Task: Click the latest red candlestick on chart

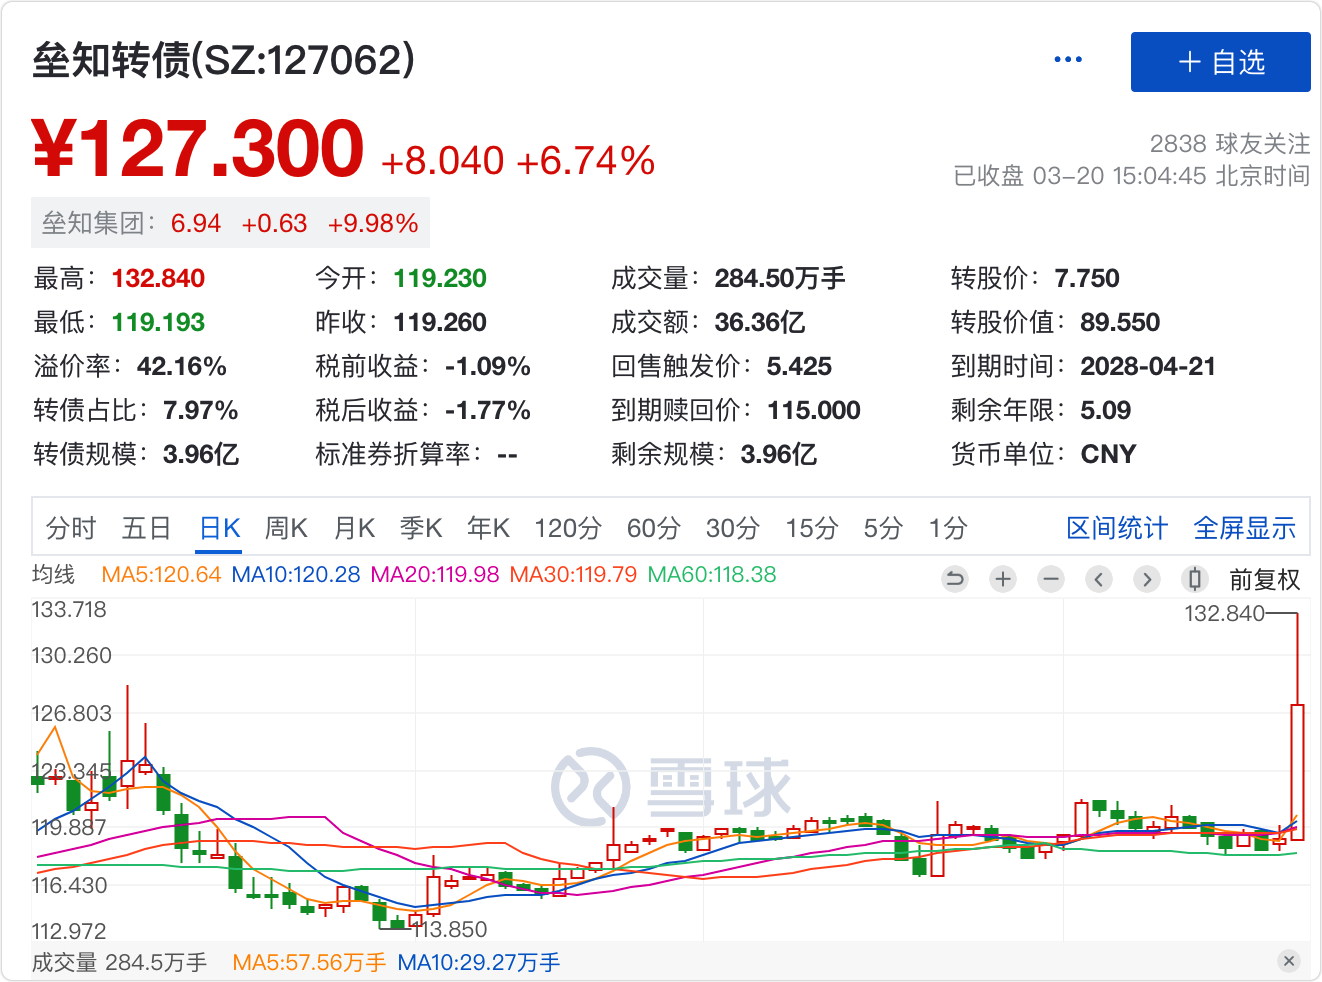Action: (1297, 770)
